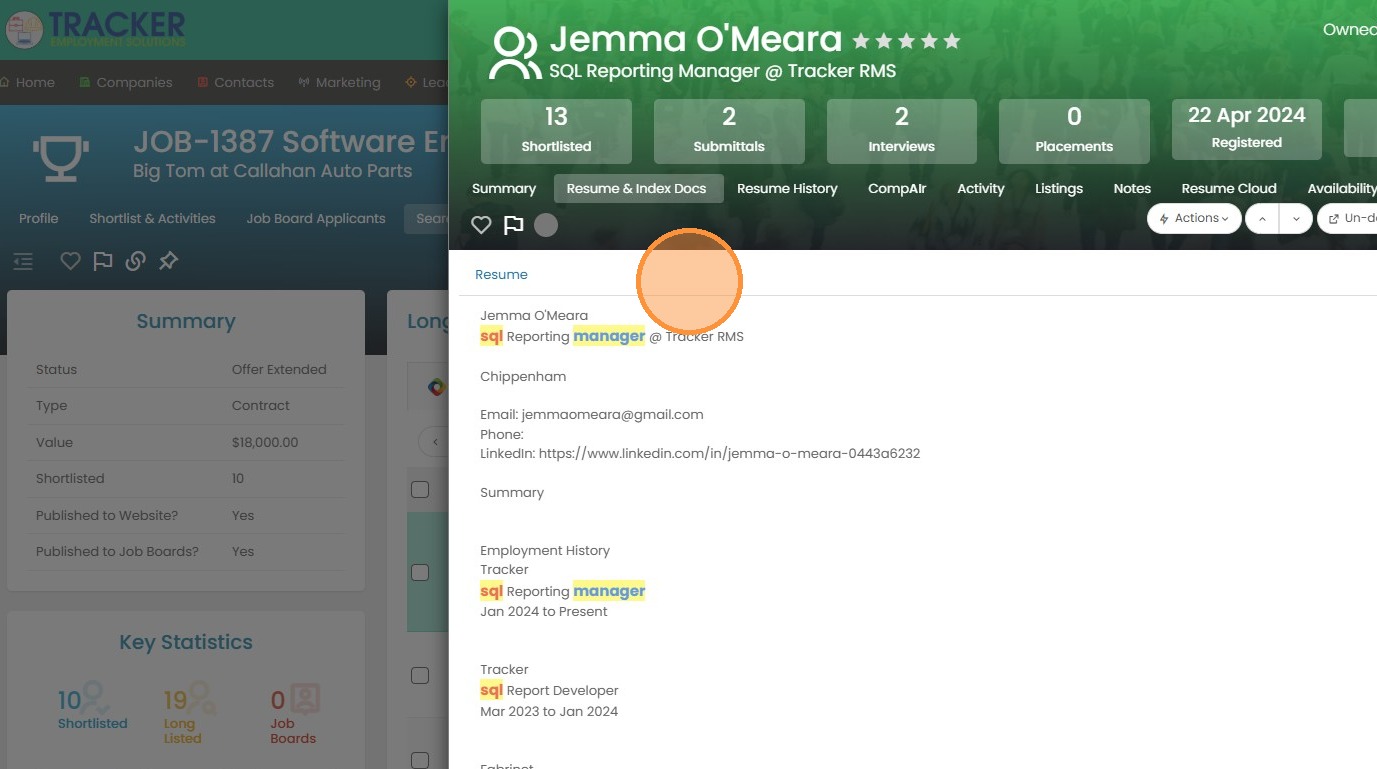Flag JOB-1387 with the job's flag icon

(x=102, y=261)
